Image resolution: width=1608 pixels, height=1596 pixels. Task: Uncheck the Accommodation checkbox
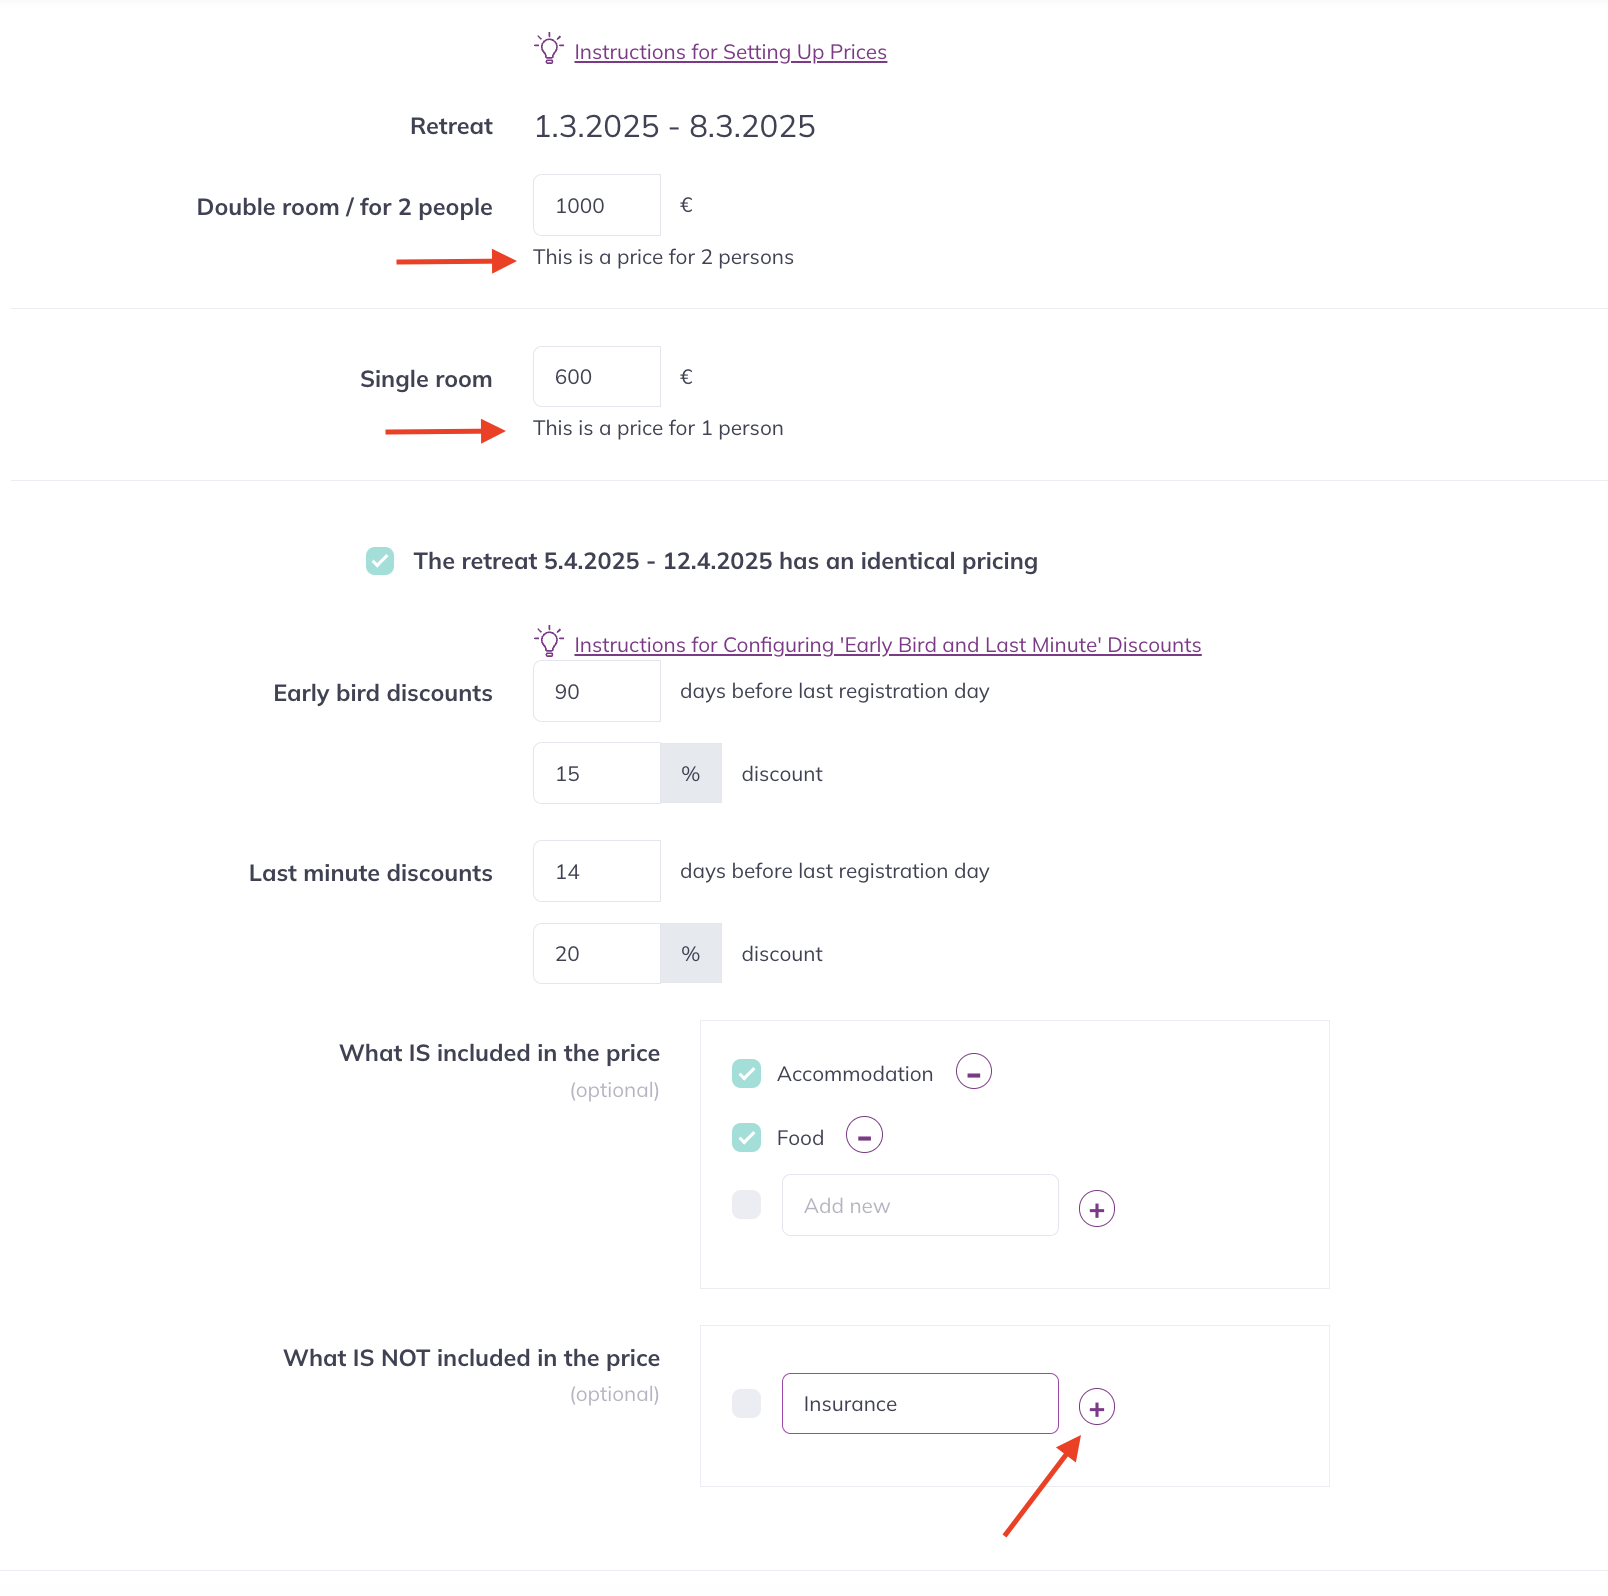point(747,1074)
